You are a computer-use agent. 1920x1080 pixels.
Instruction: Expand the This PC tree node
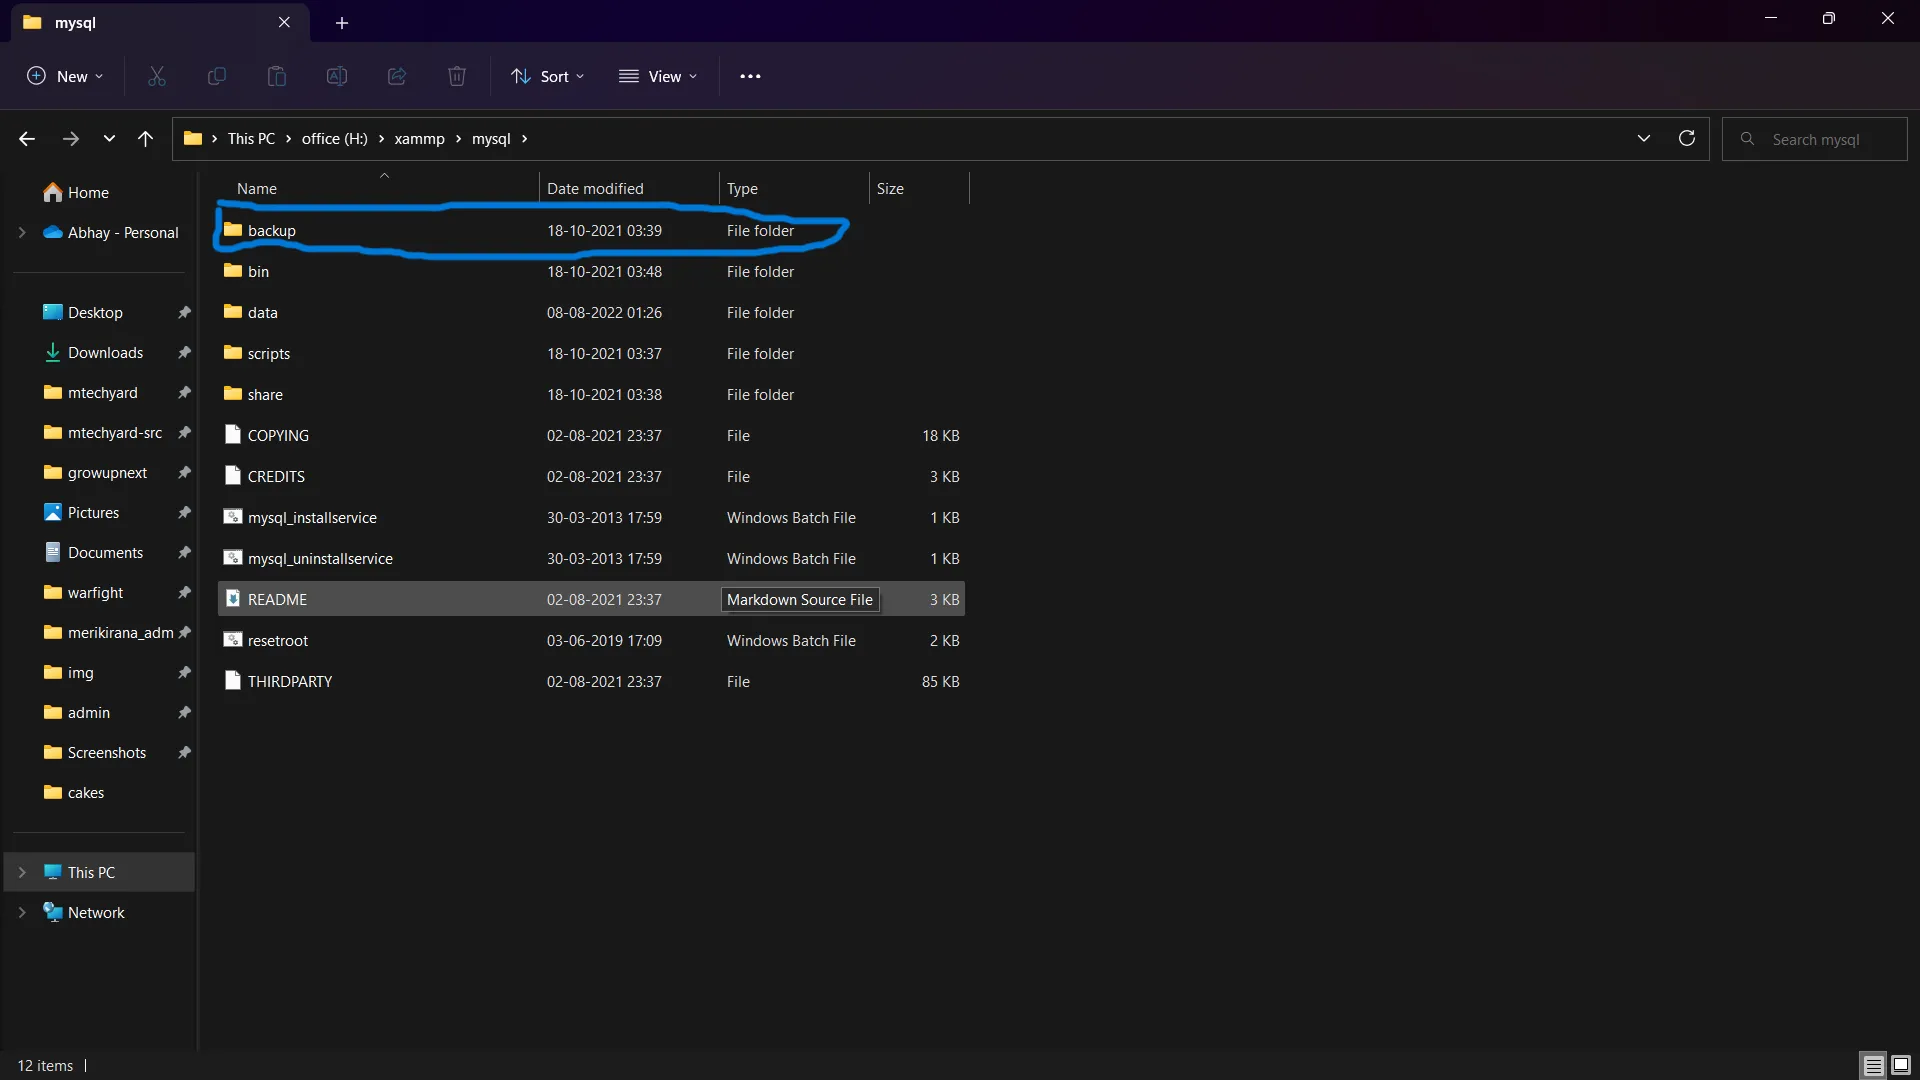tap(22, 872)
